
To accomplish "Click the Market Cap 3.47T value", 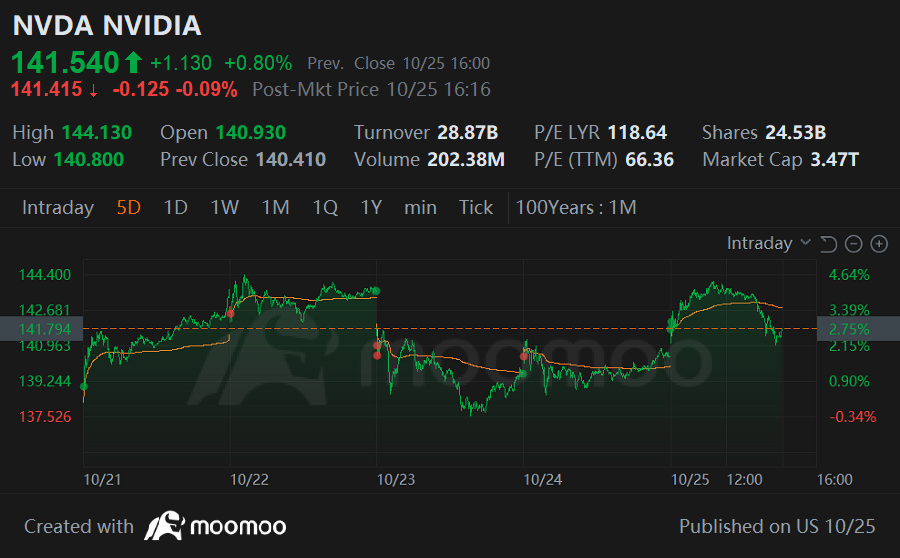I will (x=835, y=160).
